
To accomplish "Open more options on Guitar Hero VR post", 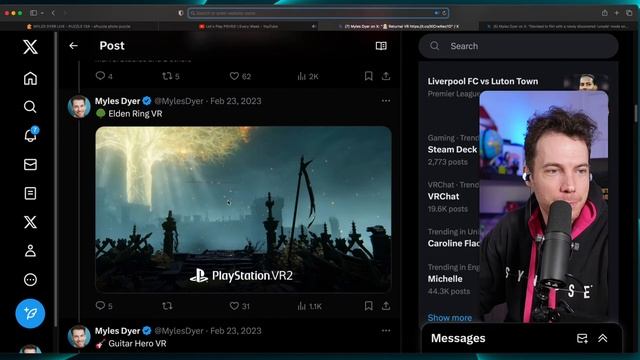I will (x=386, y=331).
